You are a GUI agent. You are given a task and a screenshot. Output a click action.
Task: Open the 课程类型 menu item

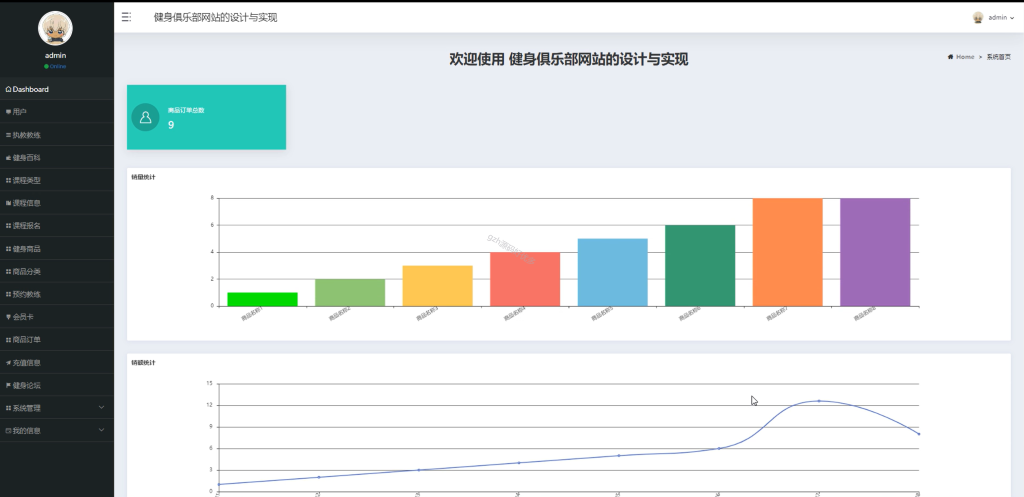tap(57, 180)
